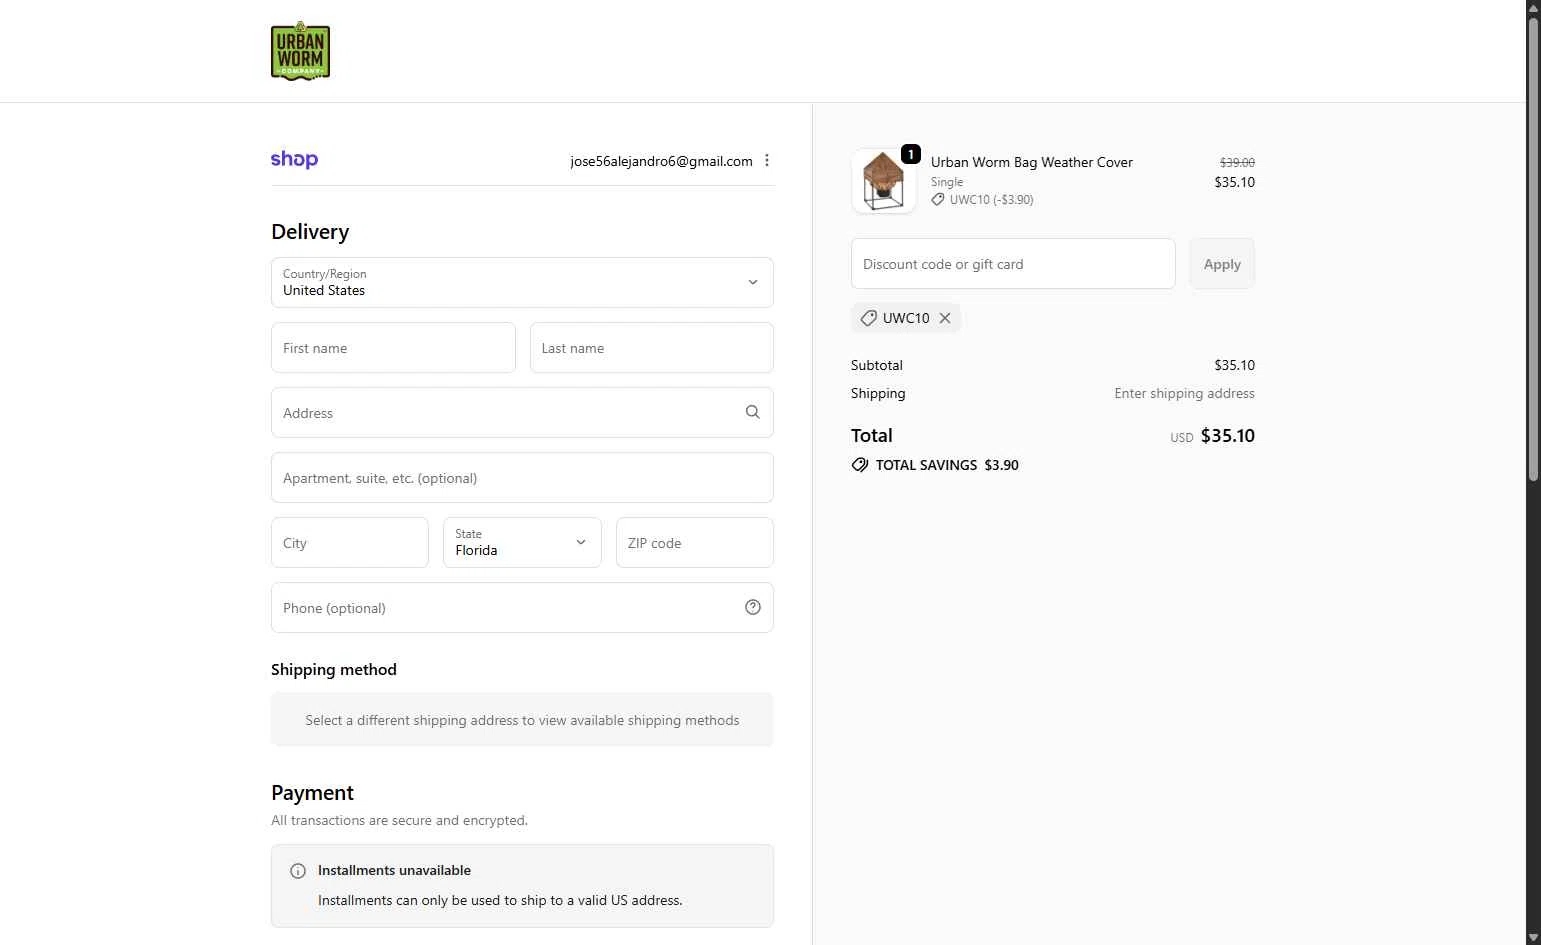Viewport: 1541px width, 945px height.
Task: Click the struck-through $39.00 price
Action: click(x=1237, y=162)
